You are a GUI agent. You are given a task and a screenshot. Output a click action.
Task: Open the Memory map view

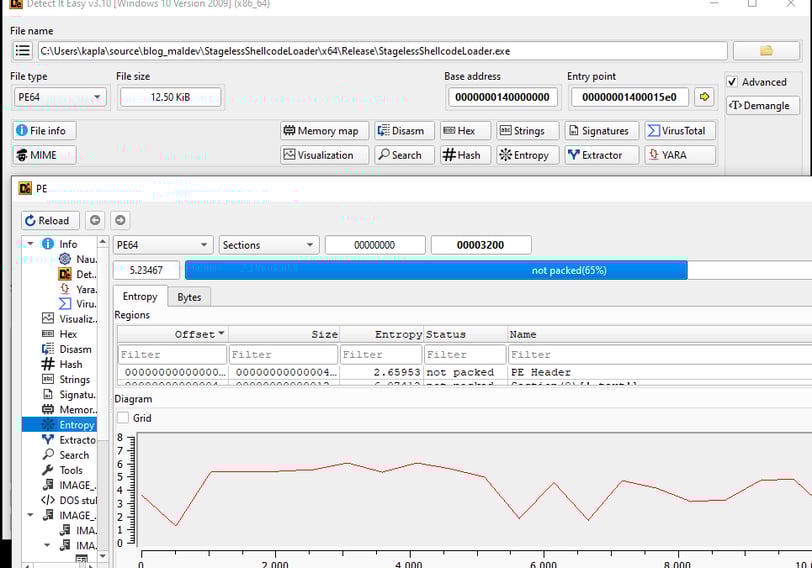tap(325, 130)
